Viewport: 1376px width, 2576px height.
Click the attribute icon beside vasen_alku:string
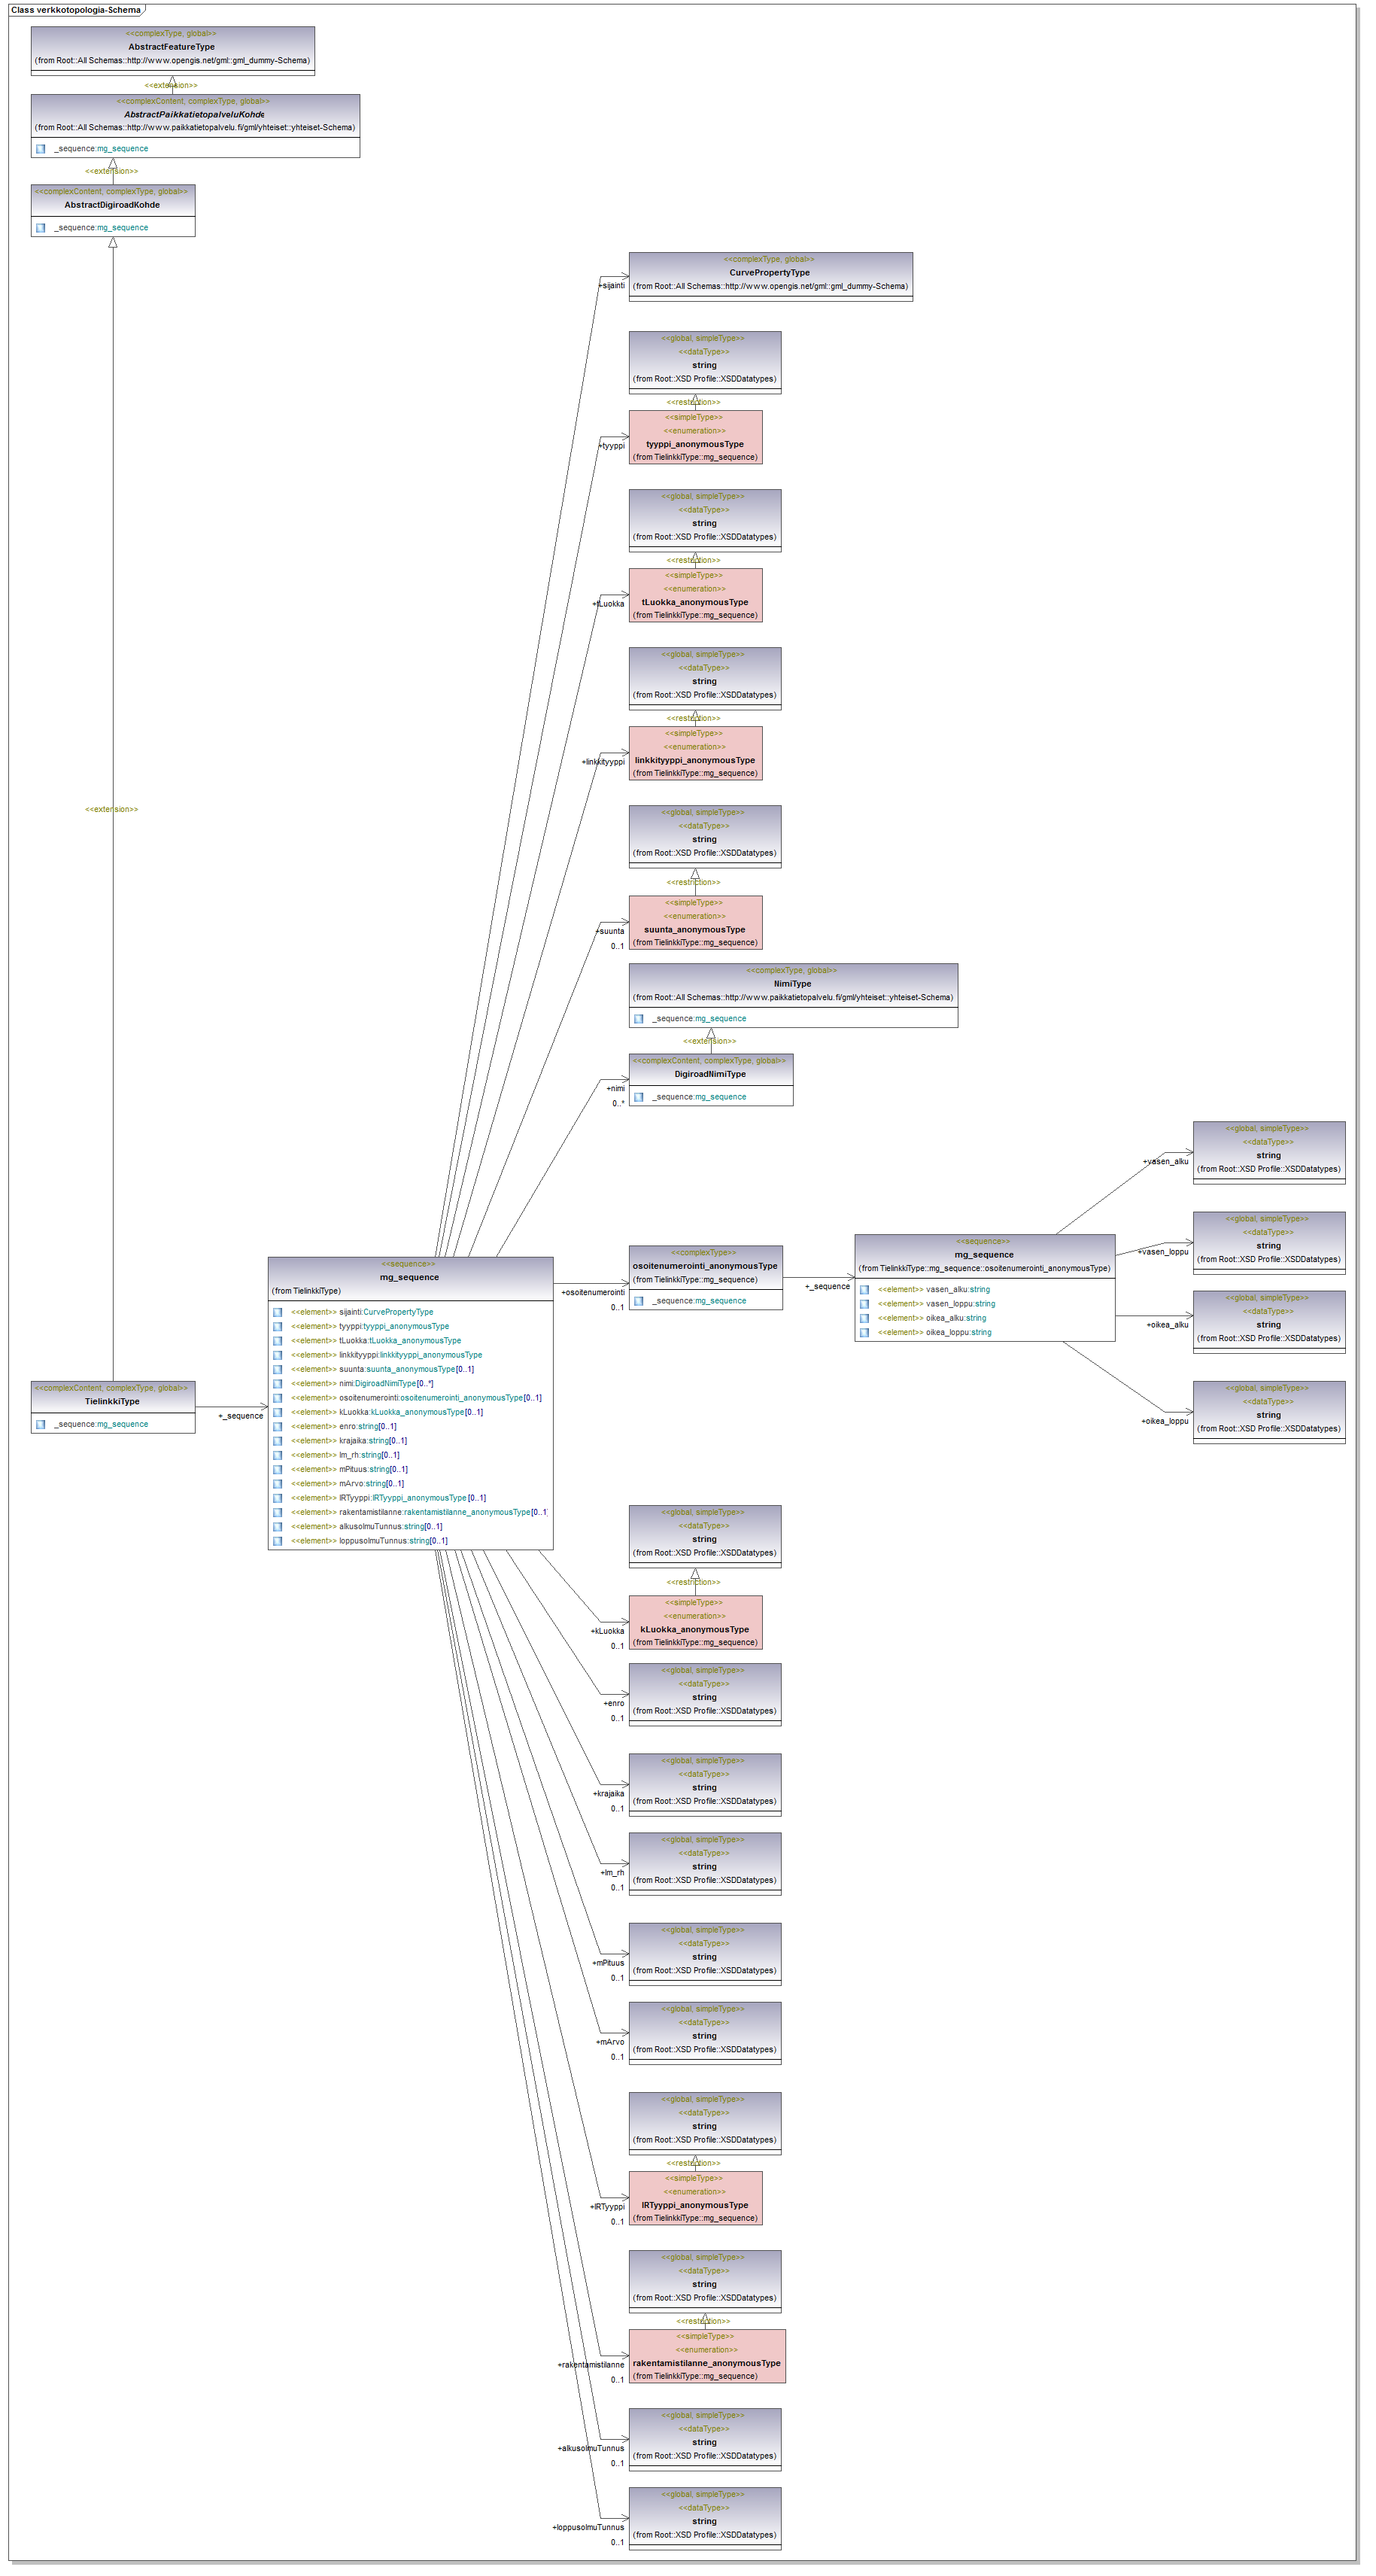click(x=864, y=1290)
